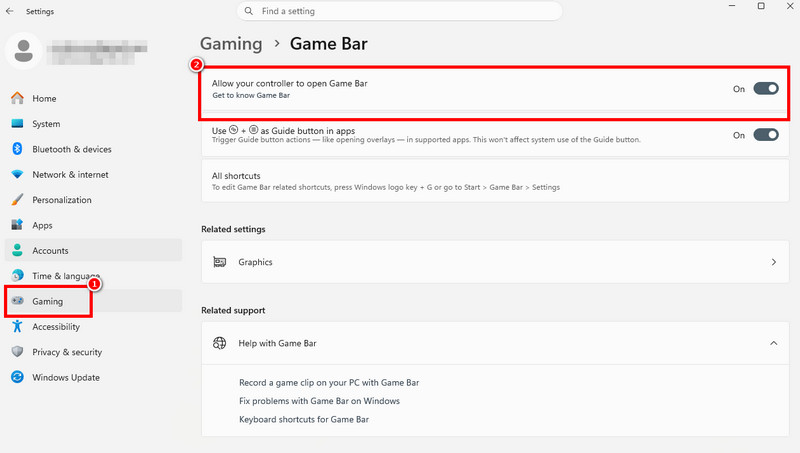Select Accounts in sidebar
The height and width of the screenshot is (453, 800).
(x=93, y=250)
